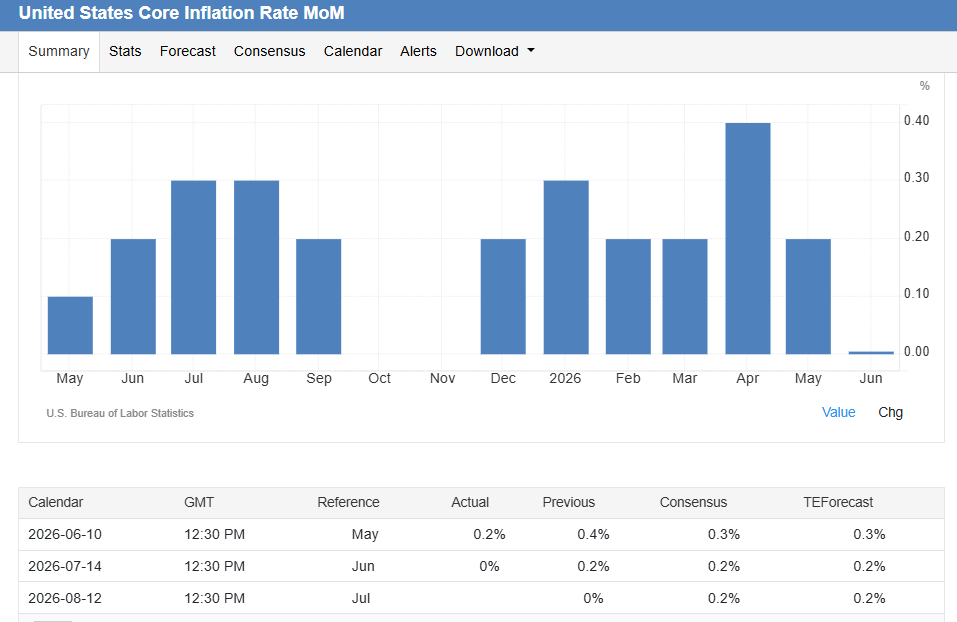Select the 2026-07-14 calendar row
The width and height of the screenshot is (957, 622).
(481, 566)
